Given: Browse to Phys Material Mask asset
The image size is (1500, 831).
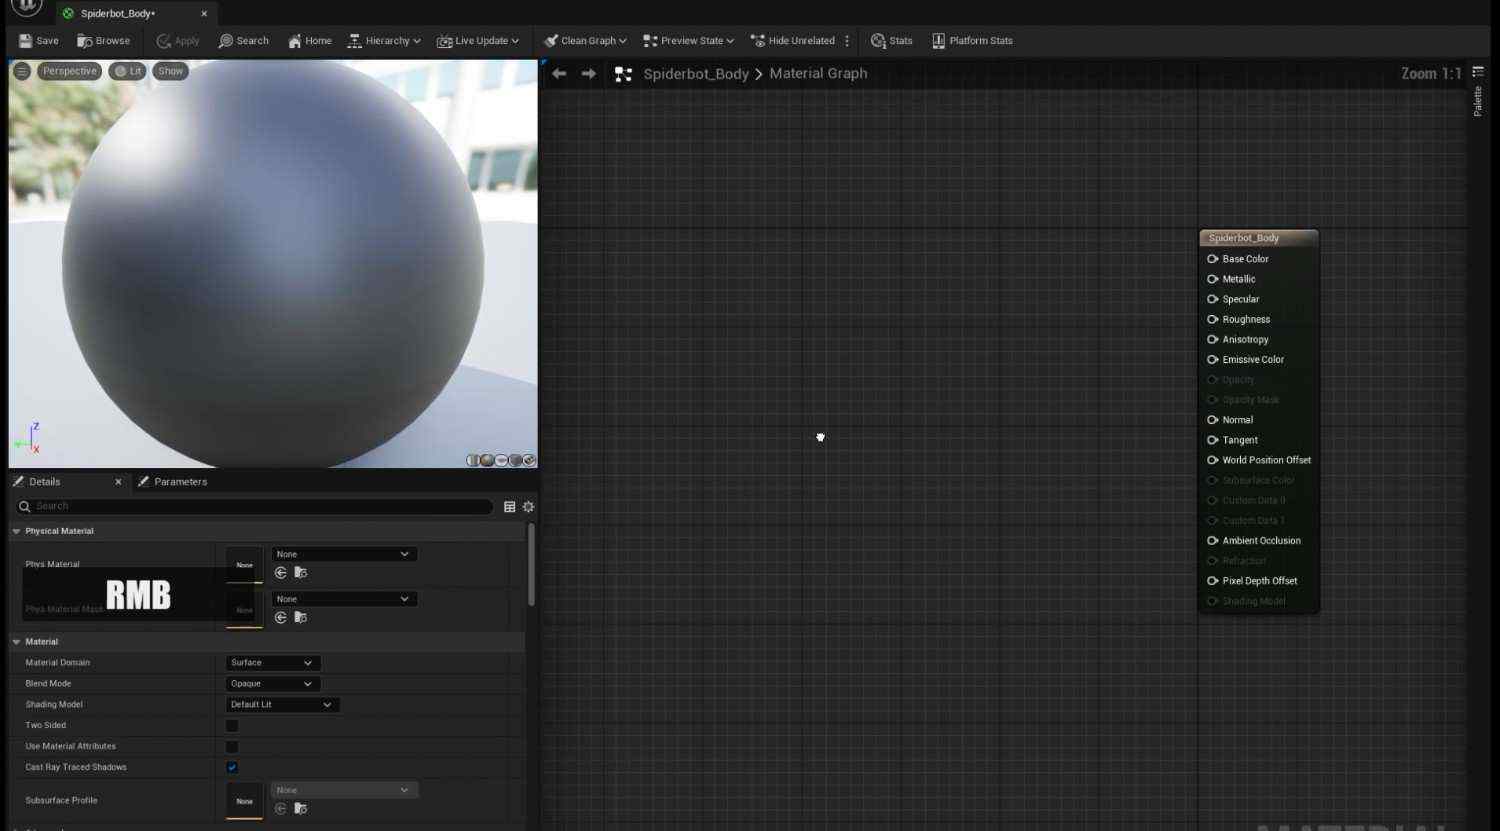Looking at the screenshot, I should pyautogui.click(x=300, y=618).
